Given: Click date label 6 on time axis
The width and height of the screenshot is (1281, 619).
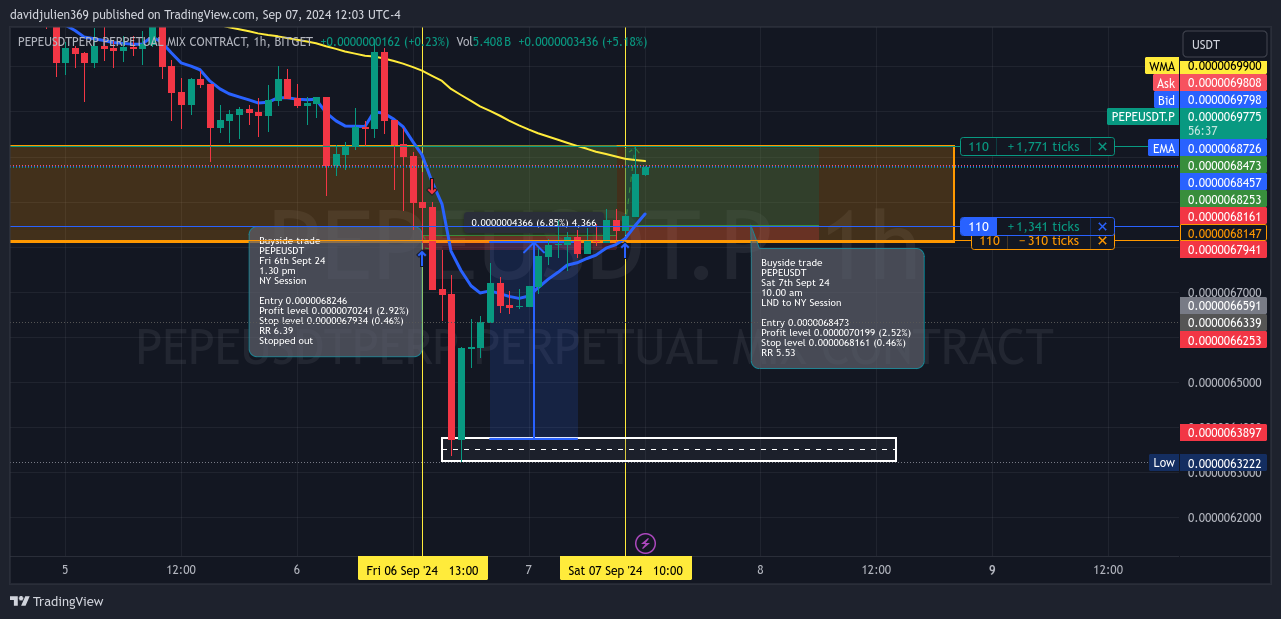Looking at the screenshot, I should tap(297, 570).
